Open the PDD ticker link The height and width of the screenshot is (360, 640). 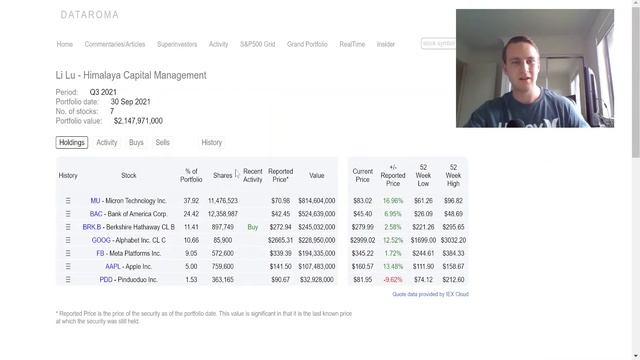coord(106,280)
